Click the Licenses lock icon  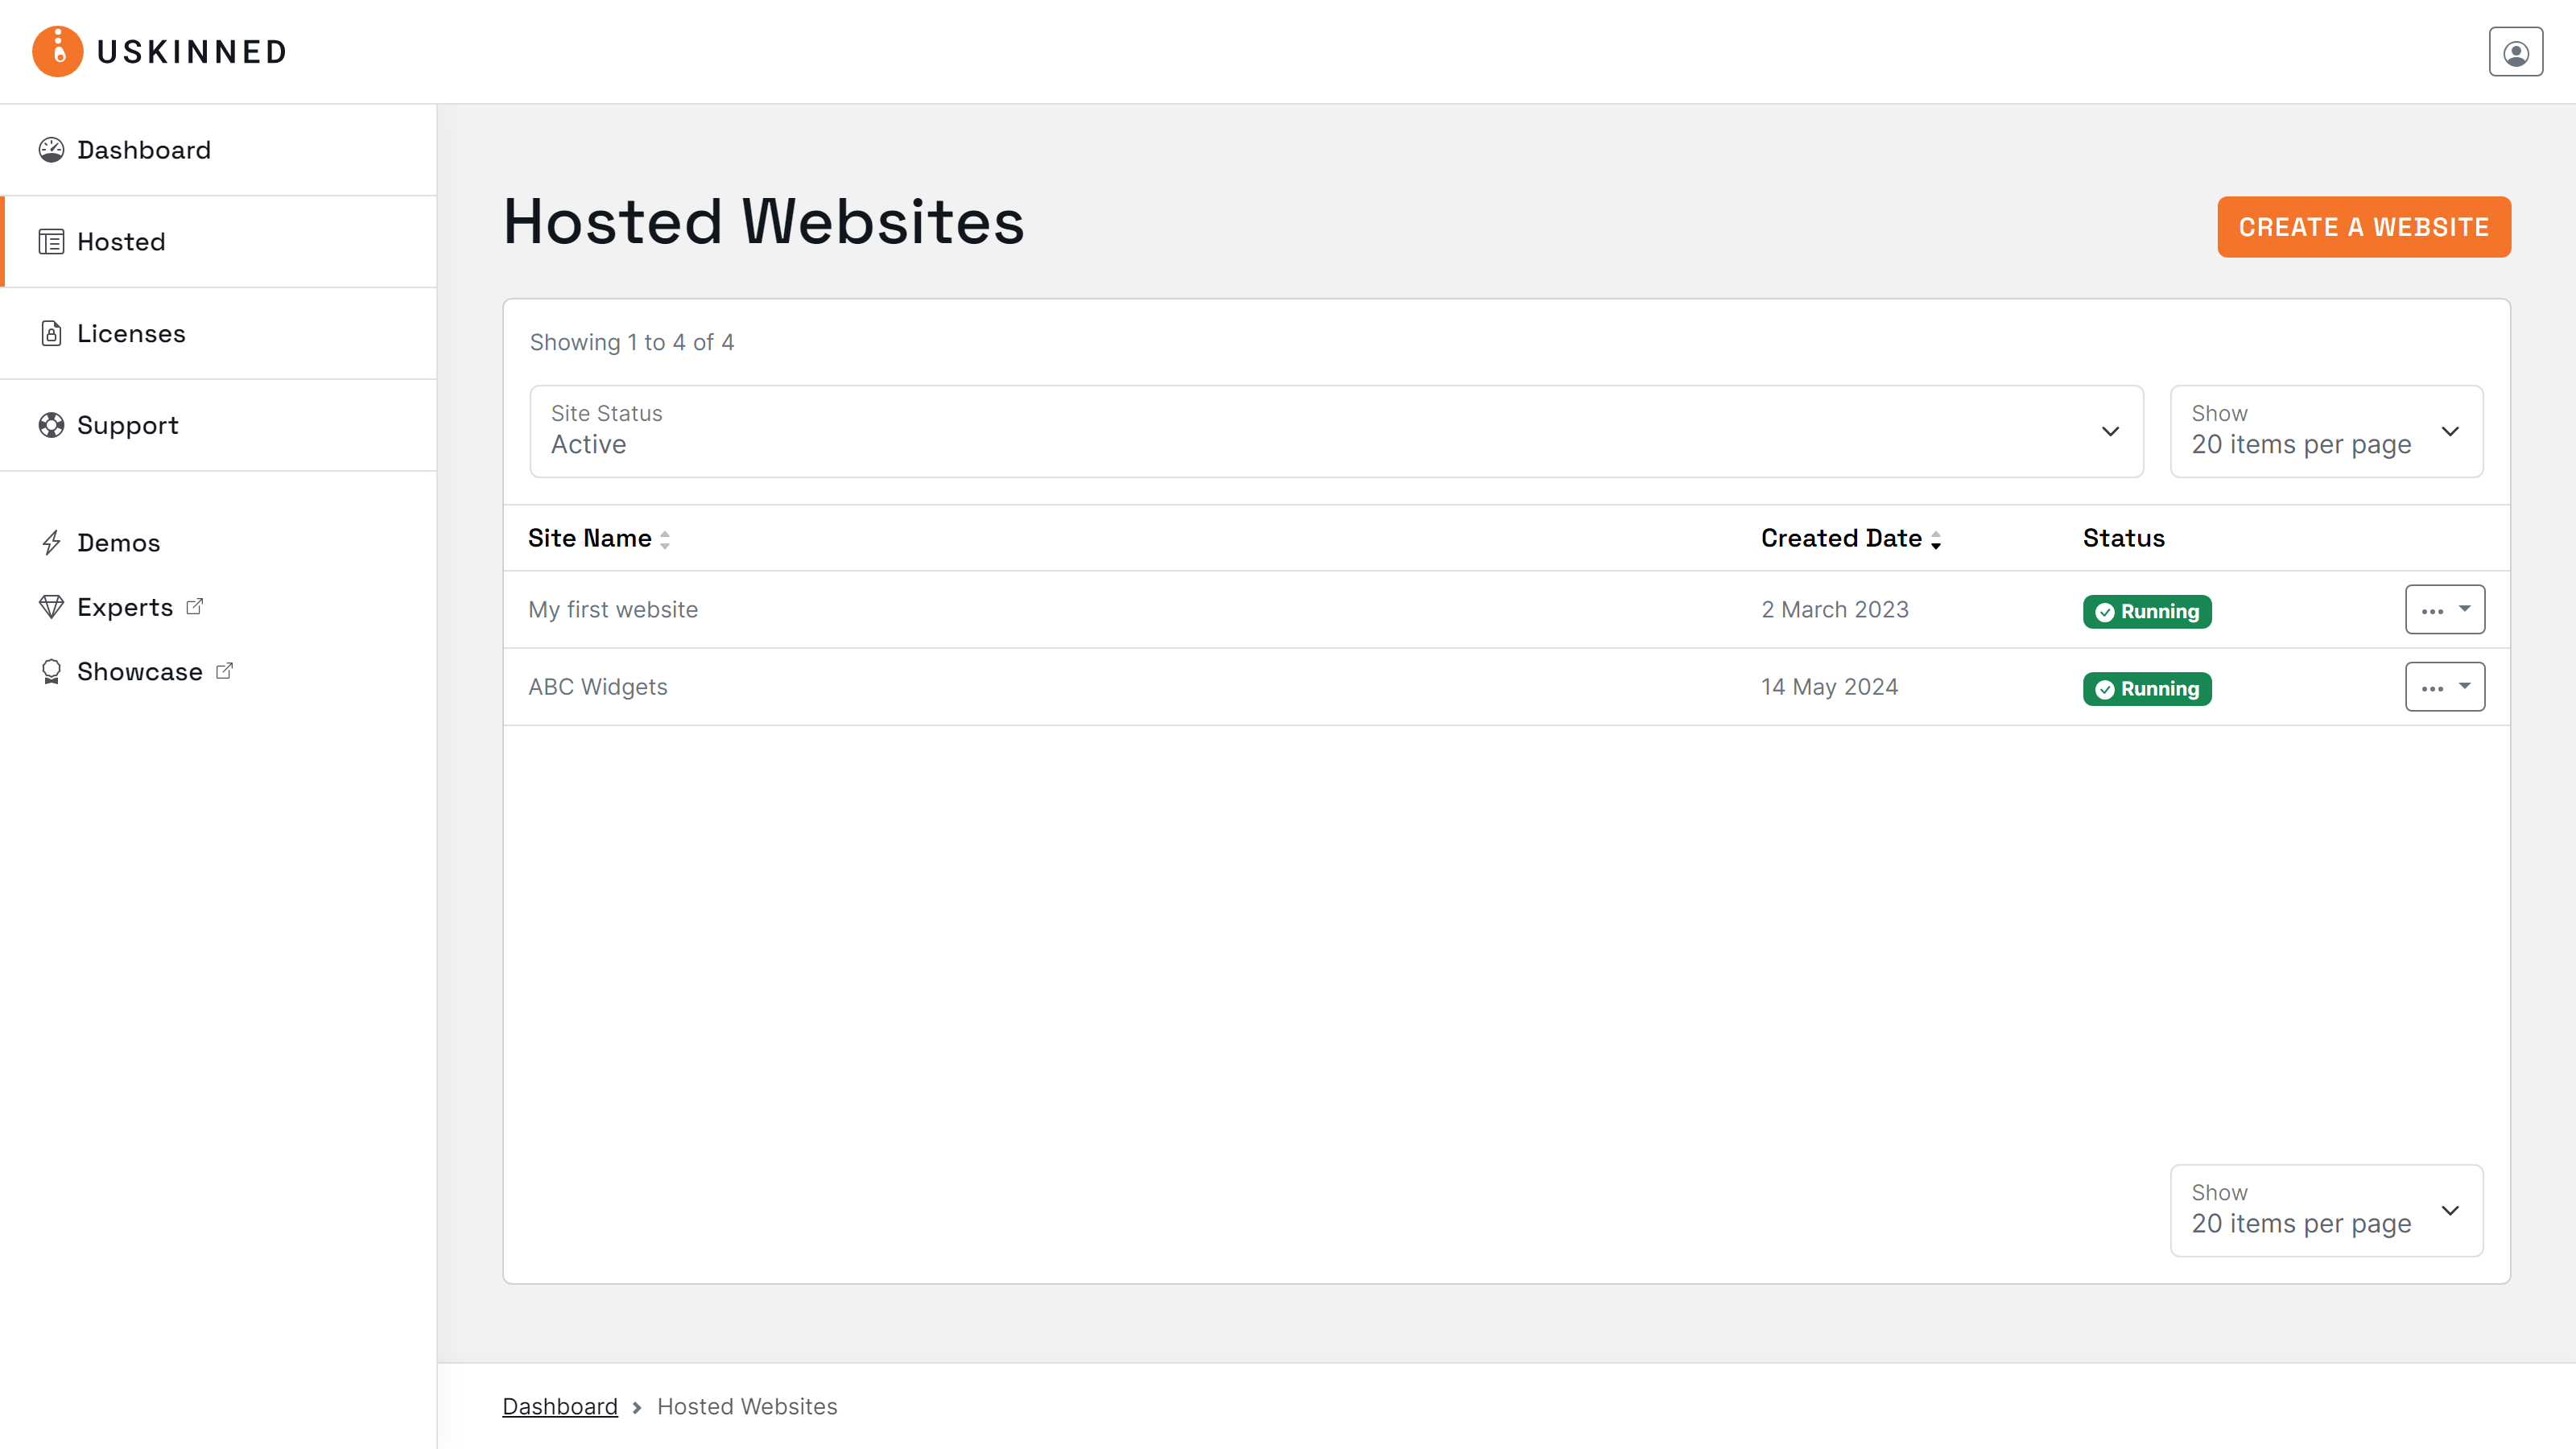click(52, 333)
